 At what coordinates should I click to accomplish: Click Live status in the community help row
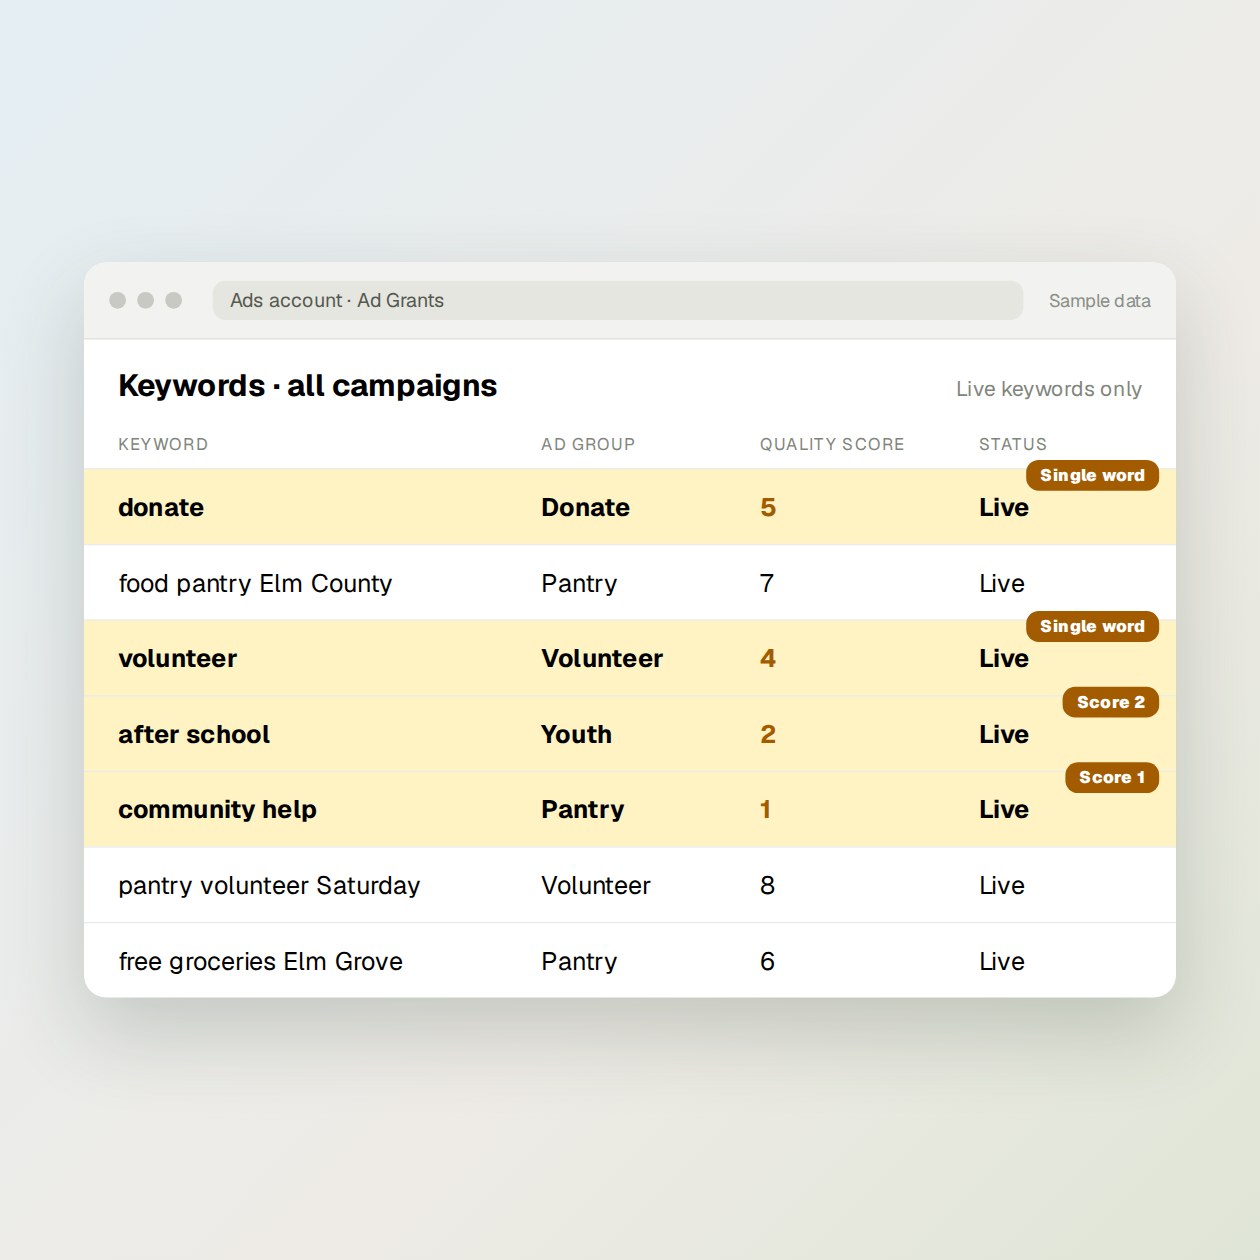[x=1004, y=809]
